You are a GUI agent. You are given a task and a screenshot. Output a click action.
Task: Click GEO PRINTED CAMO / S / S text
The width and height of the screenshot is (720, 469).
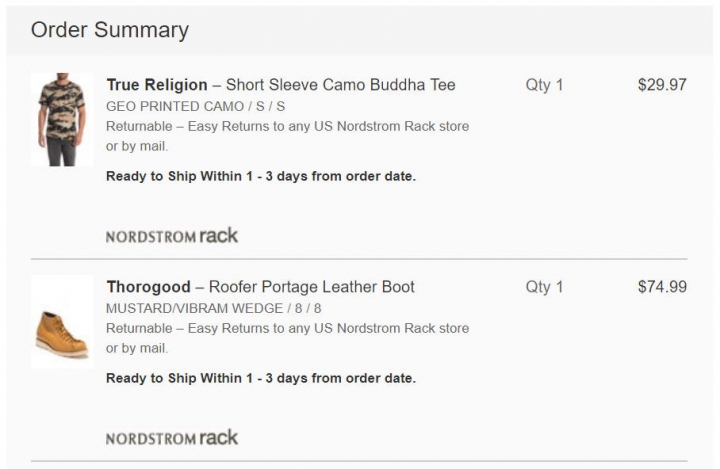pos(196,107)
